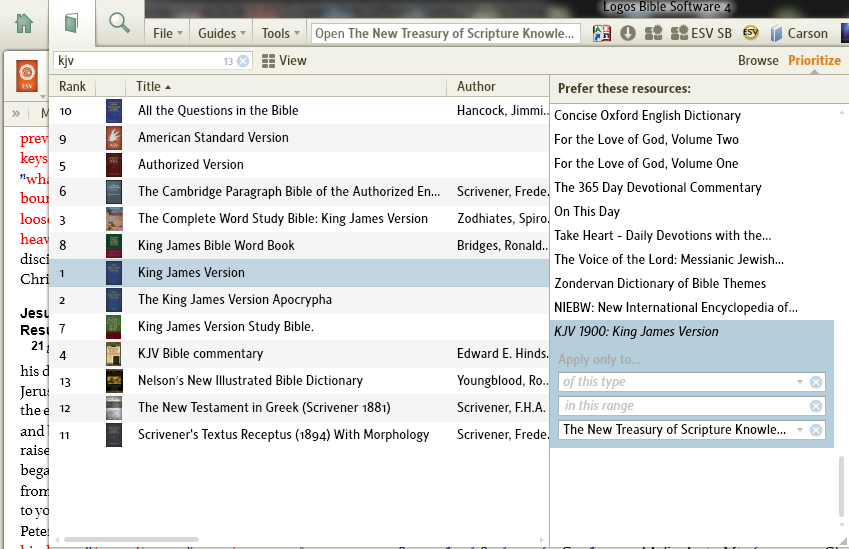Image resolution: width=849 pixels, height=549 pixels.
Task: Select The Cambridge Paragraph Bible row
Action: tap(299, 192)
